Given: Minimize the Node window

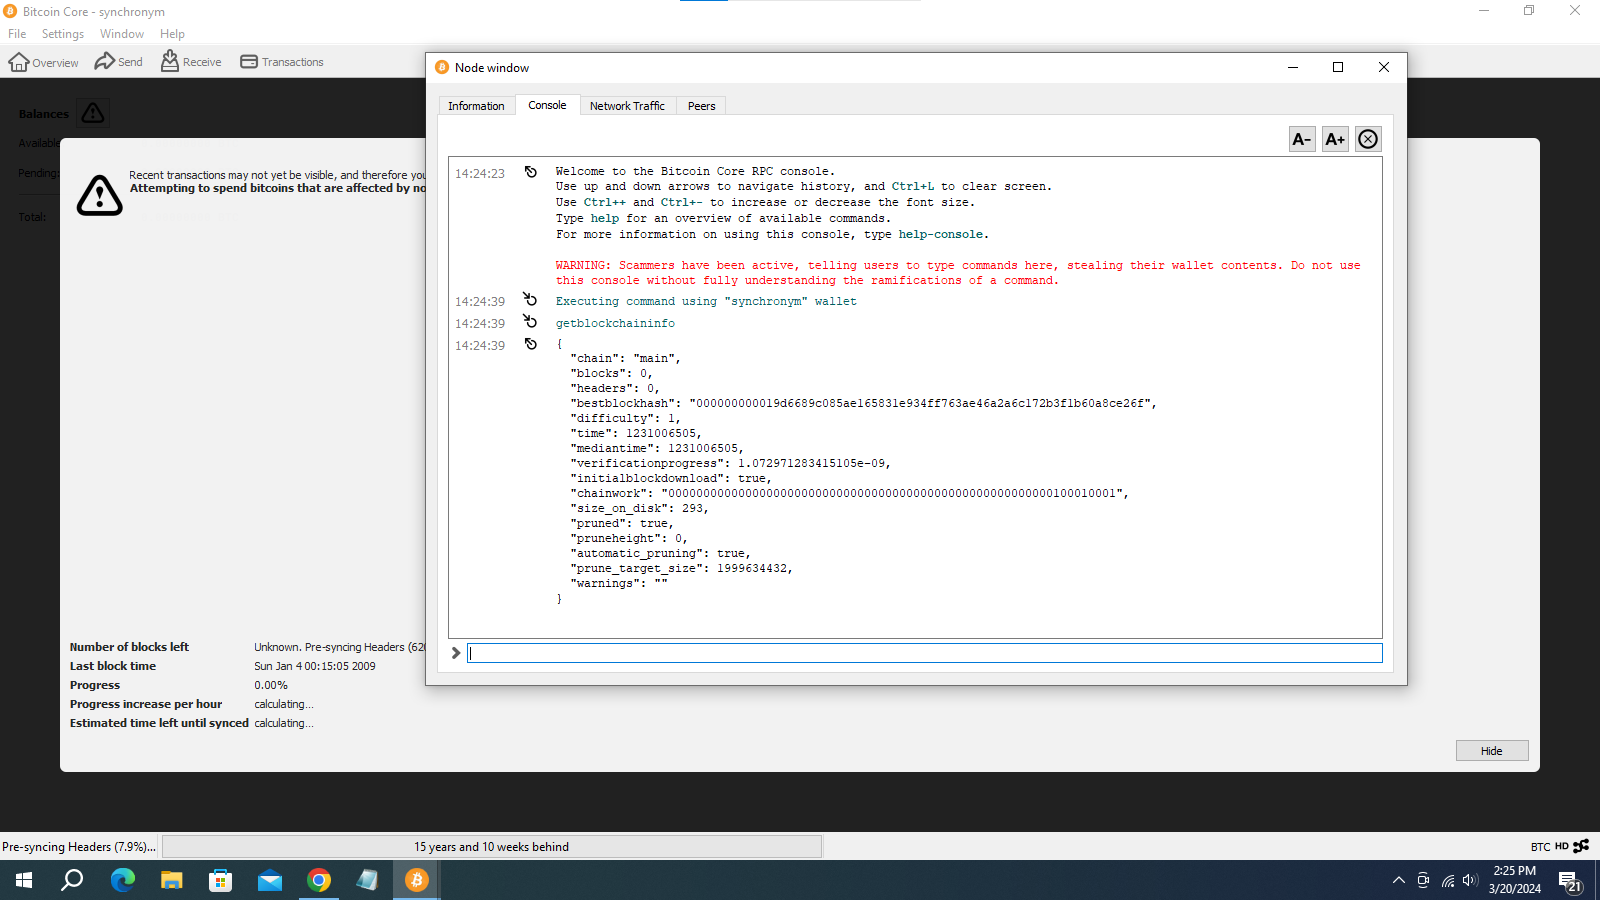Looking at the screenshot, I should coord(1292,67).
